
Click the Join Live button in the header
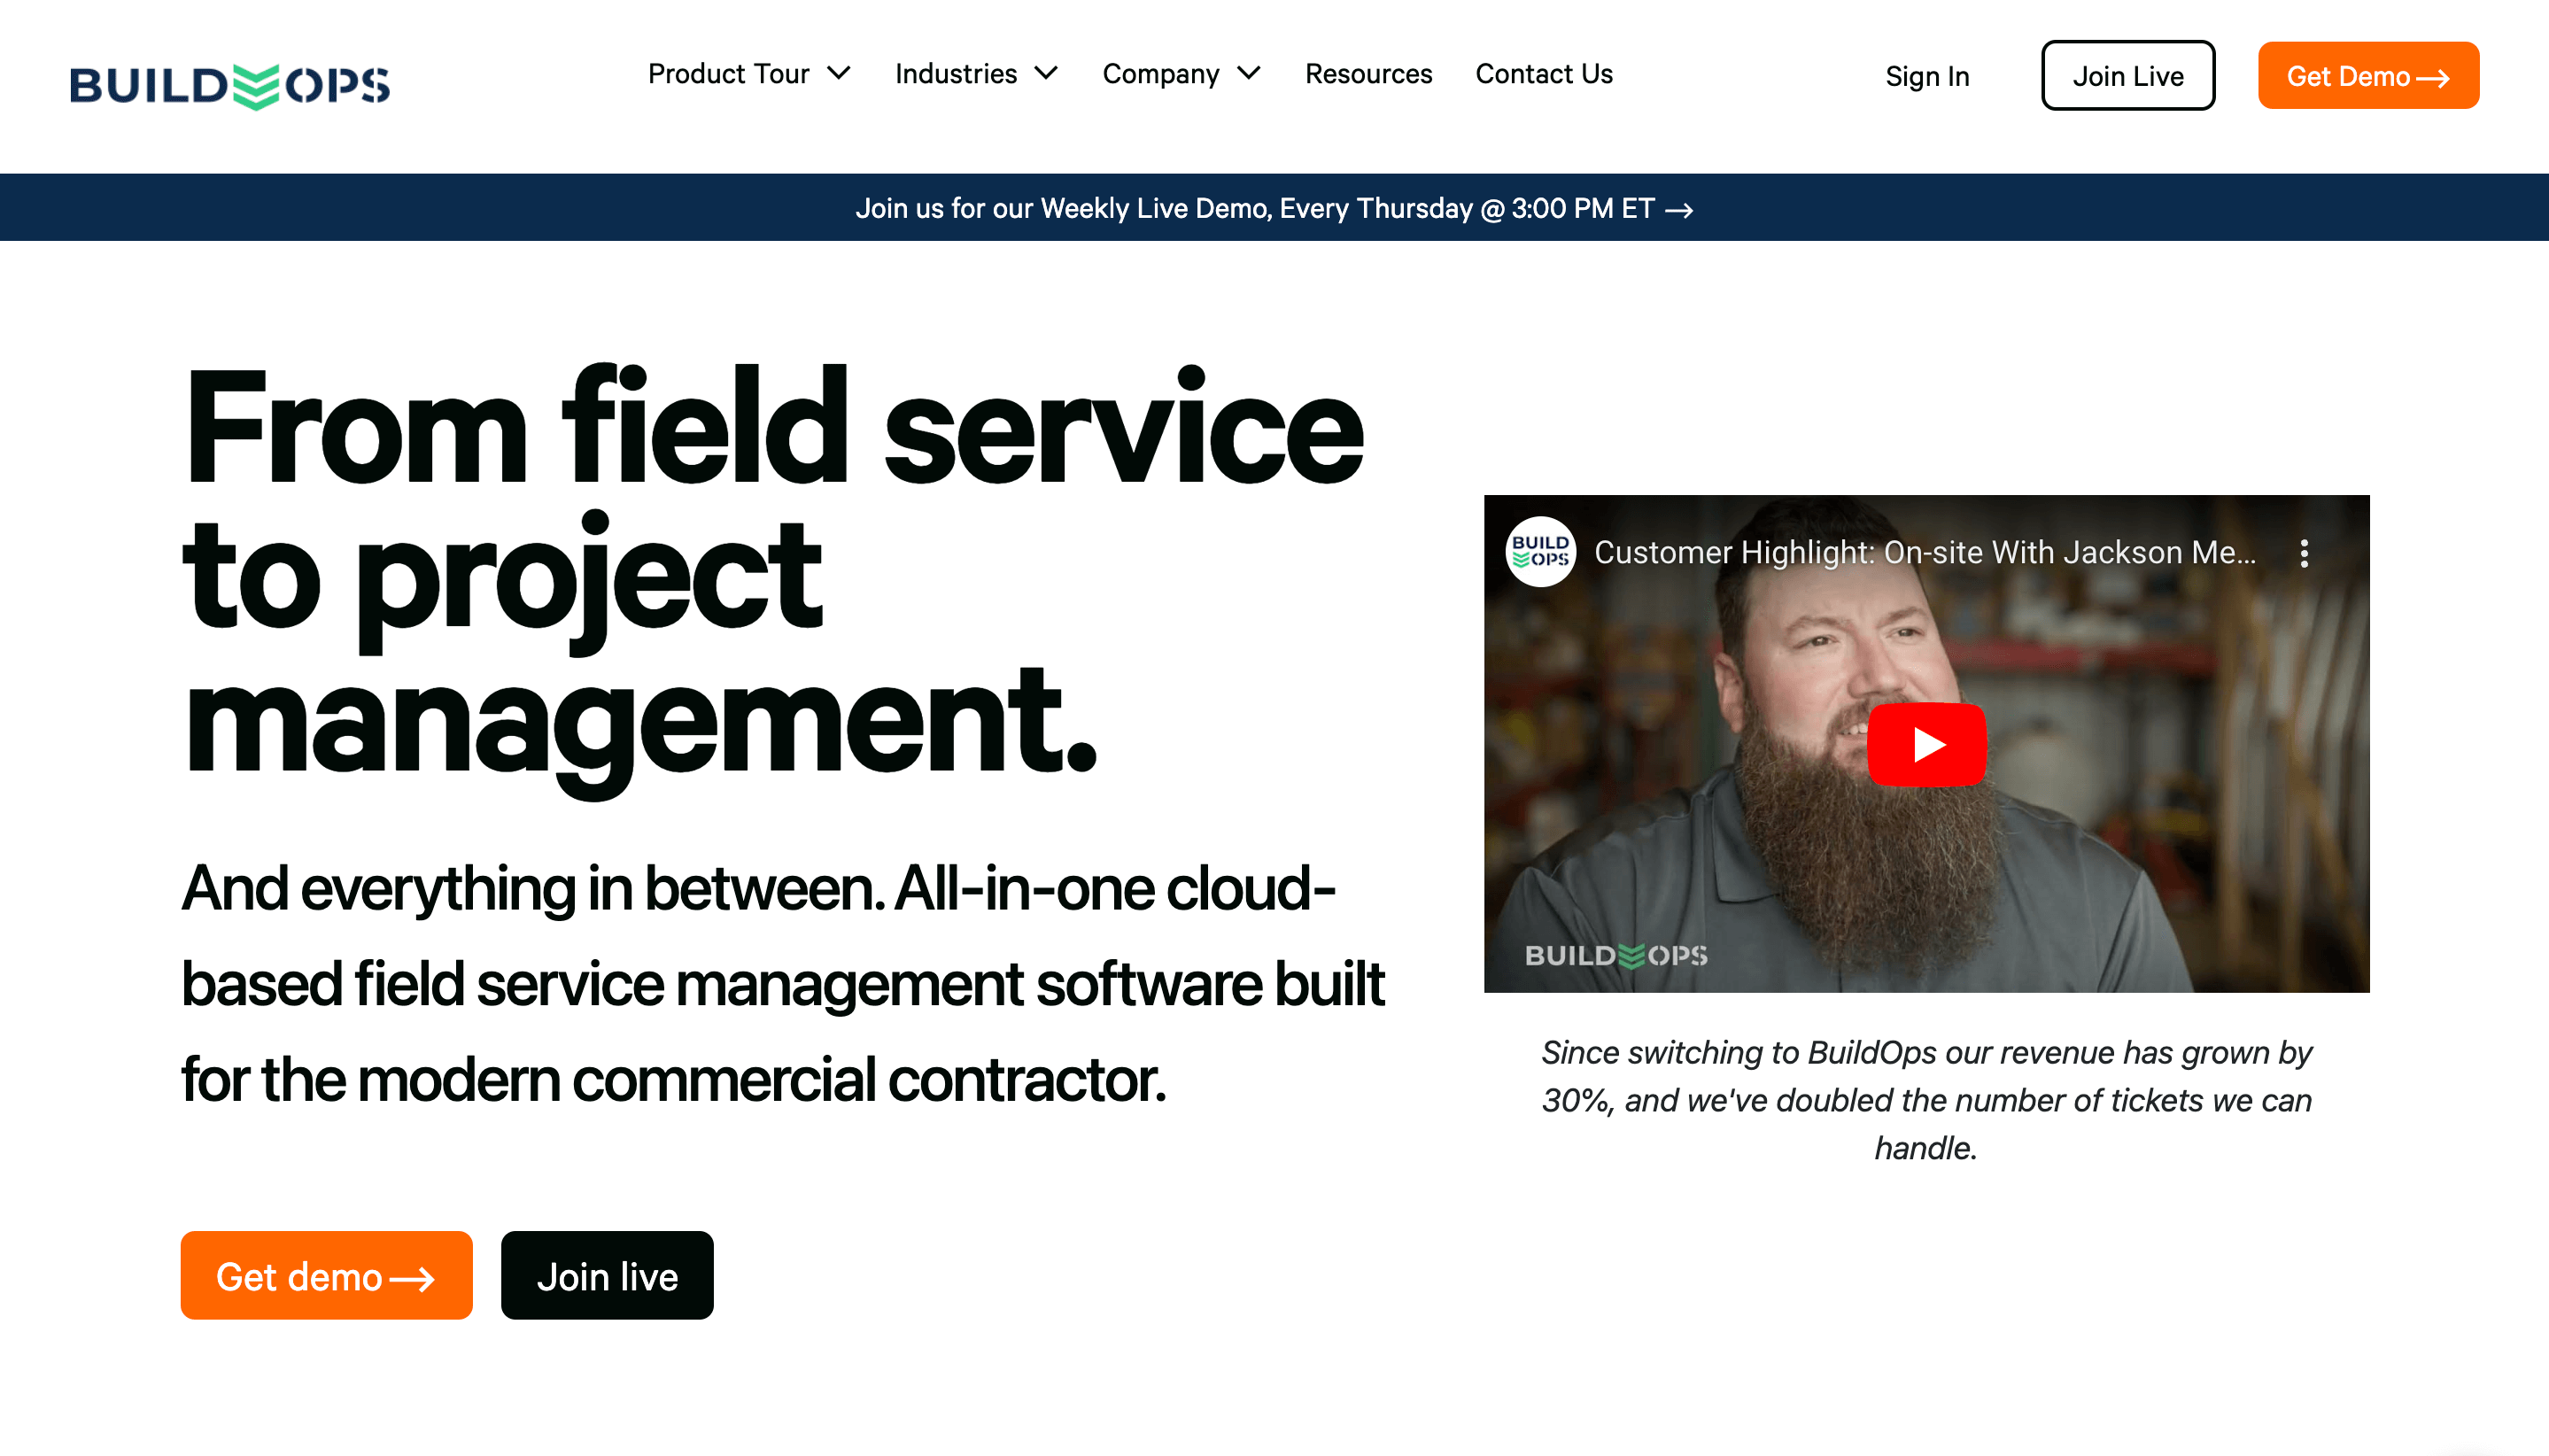pyautogui.click(x=2127, y=75)
